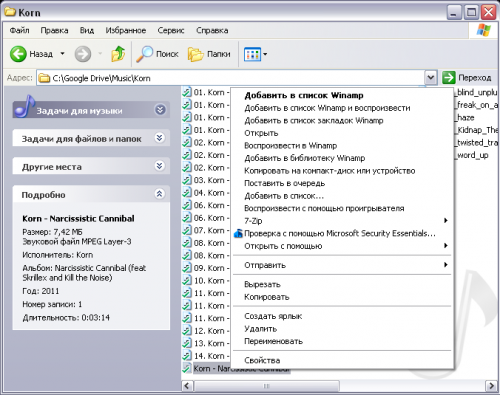Expand Задачи для файлов и папок panel

pyautogui.click(x=160, y=138)
